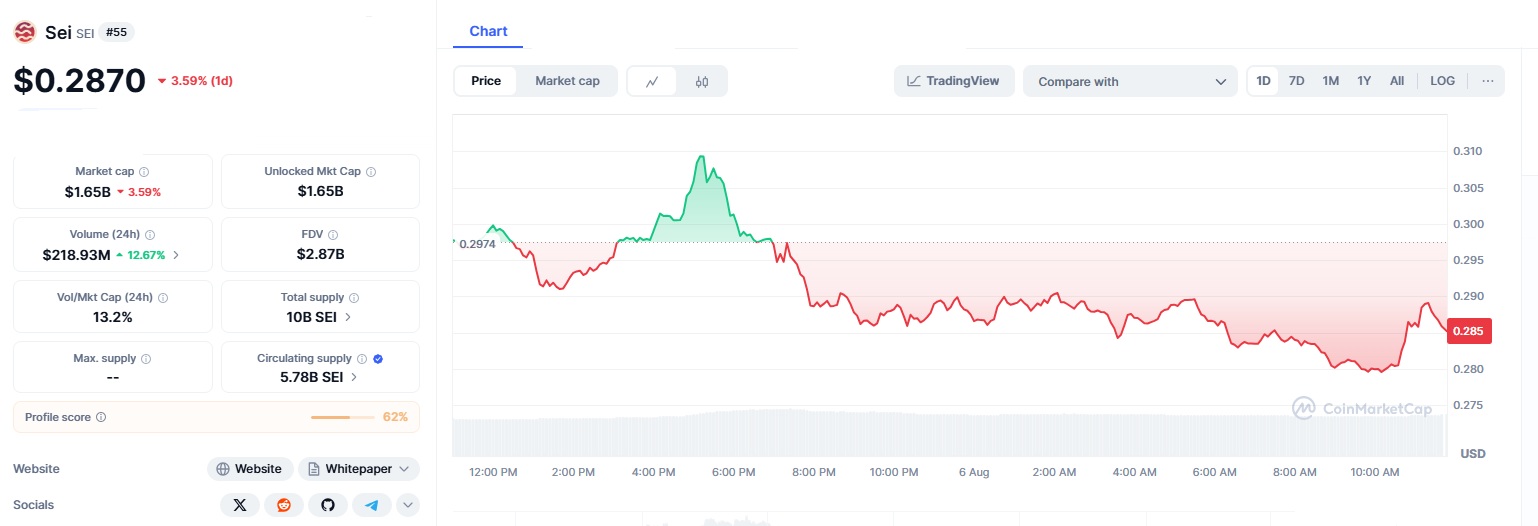Set chart range to 7D
1538x526 pixels.
[1296, 81]
